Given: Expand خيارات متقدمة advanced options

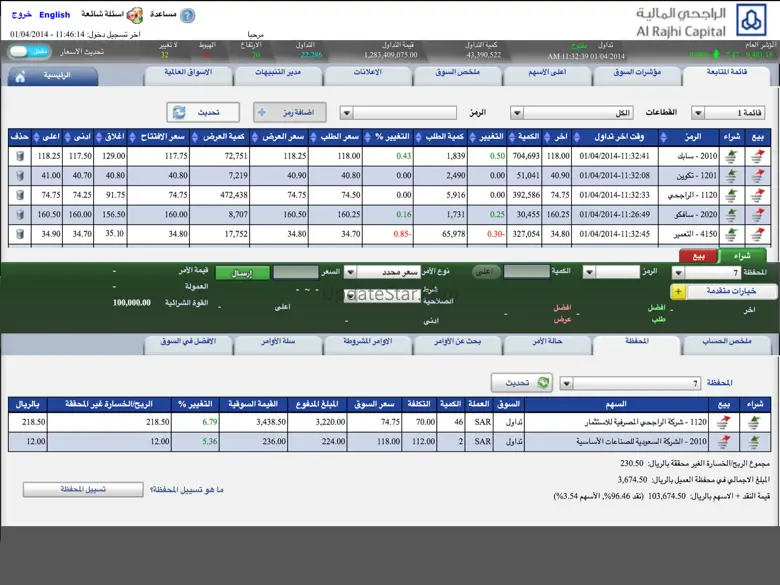Looking at the screenshot, I should point(725,292).
